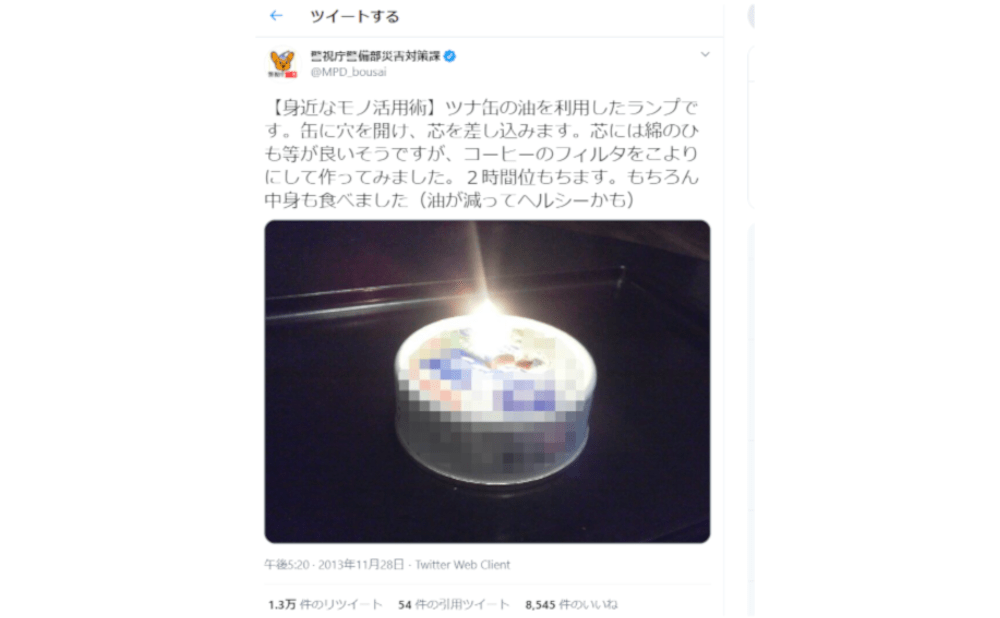Click the search field edge in the right sidebar
The height and width of the screenshot is (618, 1000).
pyautogui.click(x=751, y=16)
